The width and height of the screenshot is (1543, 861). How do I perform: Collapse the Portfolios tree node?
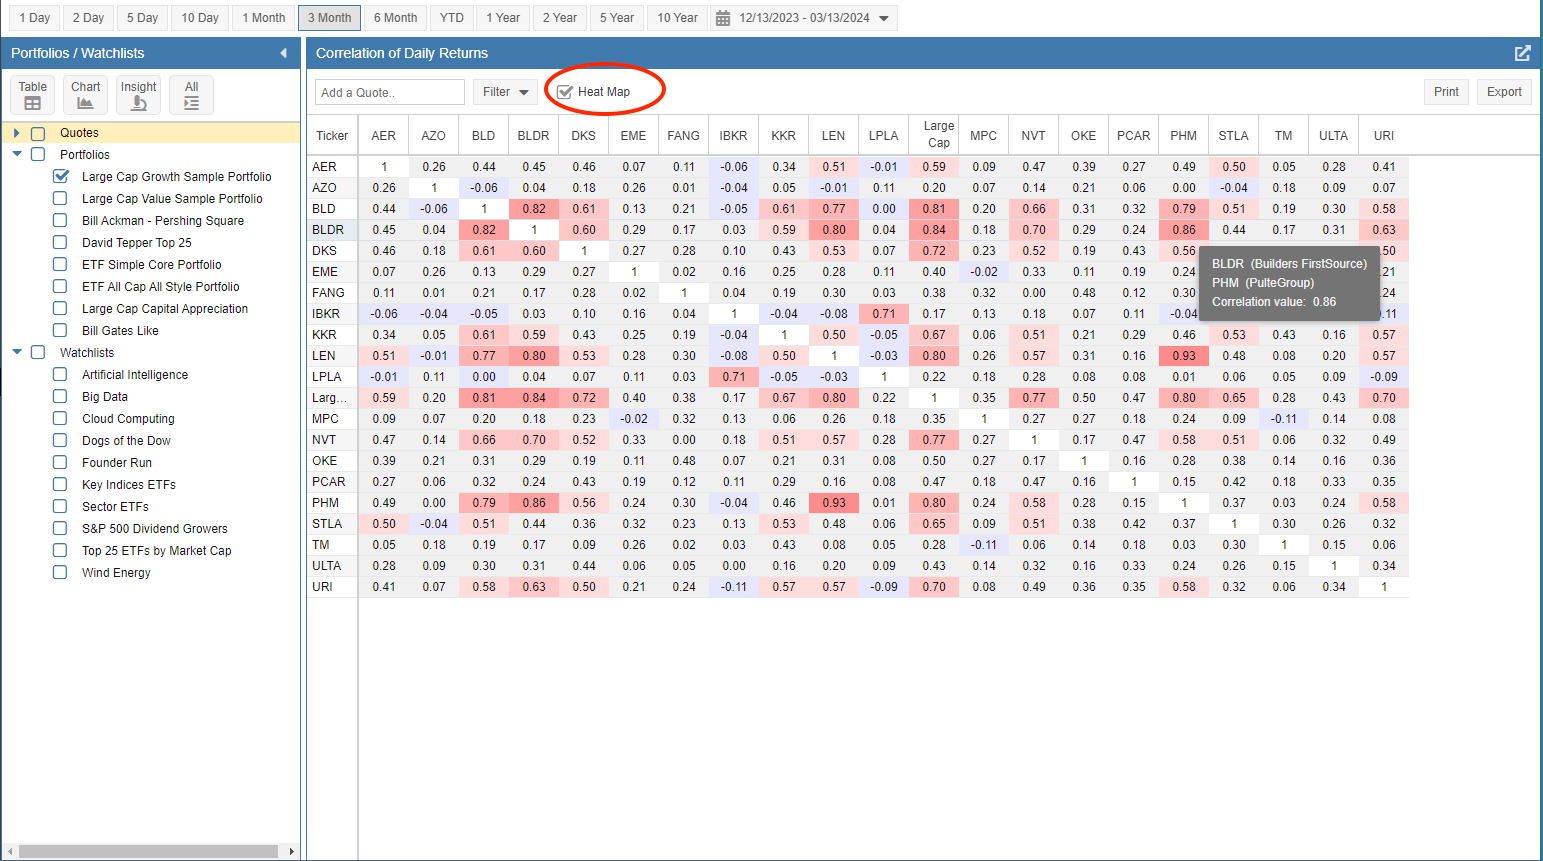(x=17, y=154)
